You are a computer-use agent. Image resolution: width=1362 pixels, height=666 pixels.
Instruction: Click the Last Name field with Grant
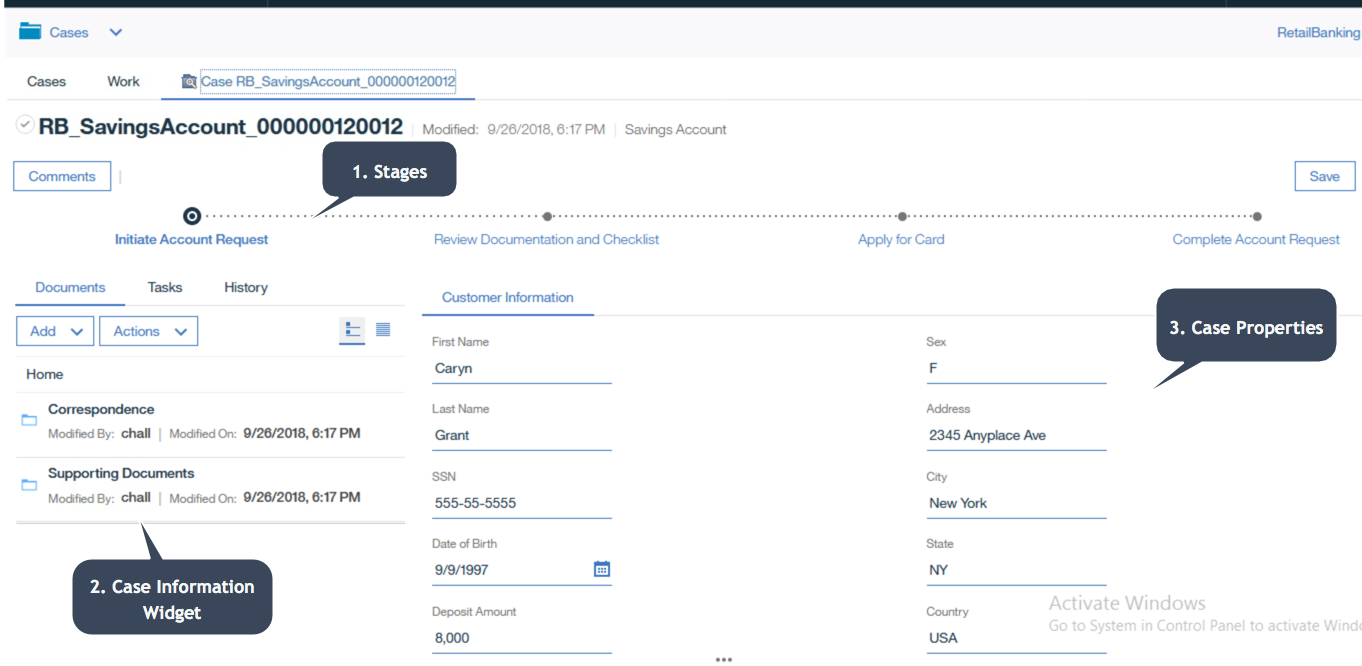tap(521, 436)
